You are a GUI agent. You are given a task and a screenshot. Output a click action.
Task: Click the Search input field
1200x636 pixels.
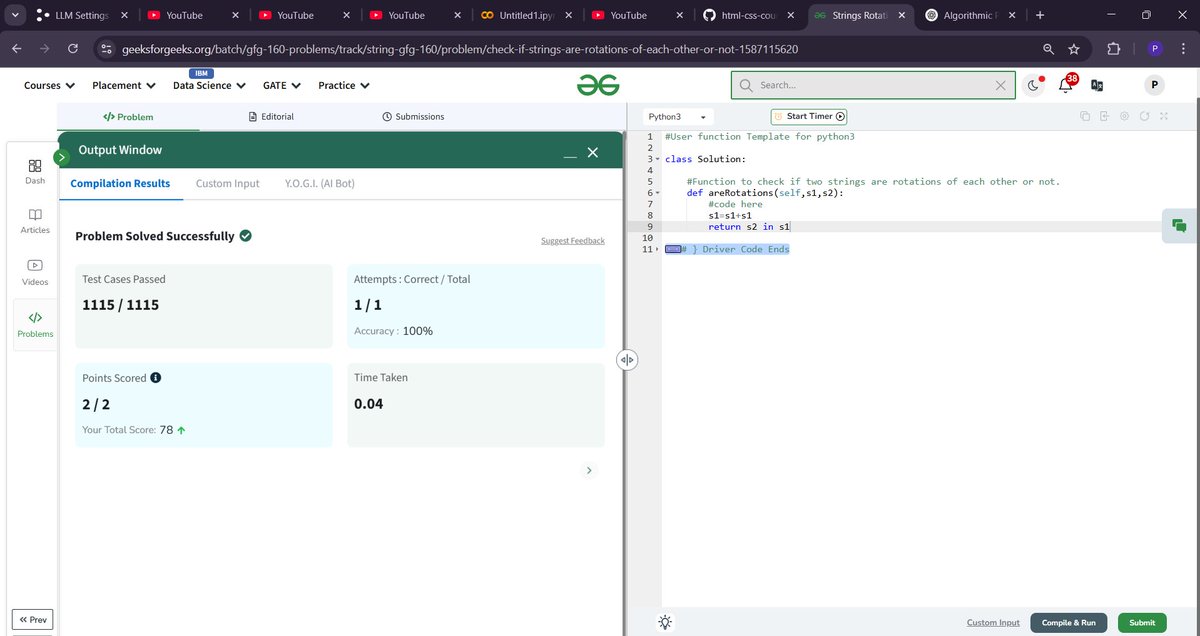[x=872, y=86]
